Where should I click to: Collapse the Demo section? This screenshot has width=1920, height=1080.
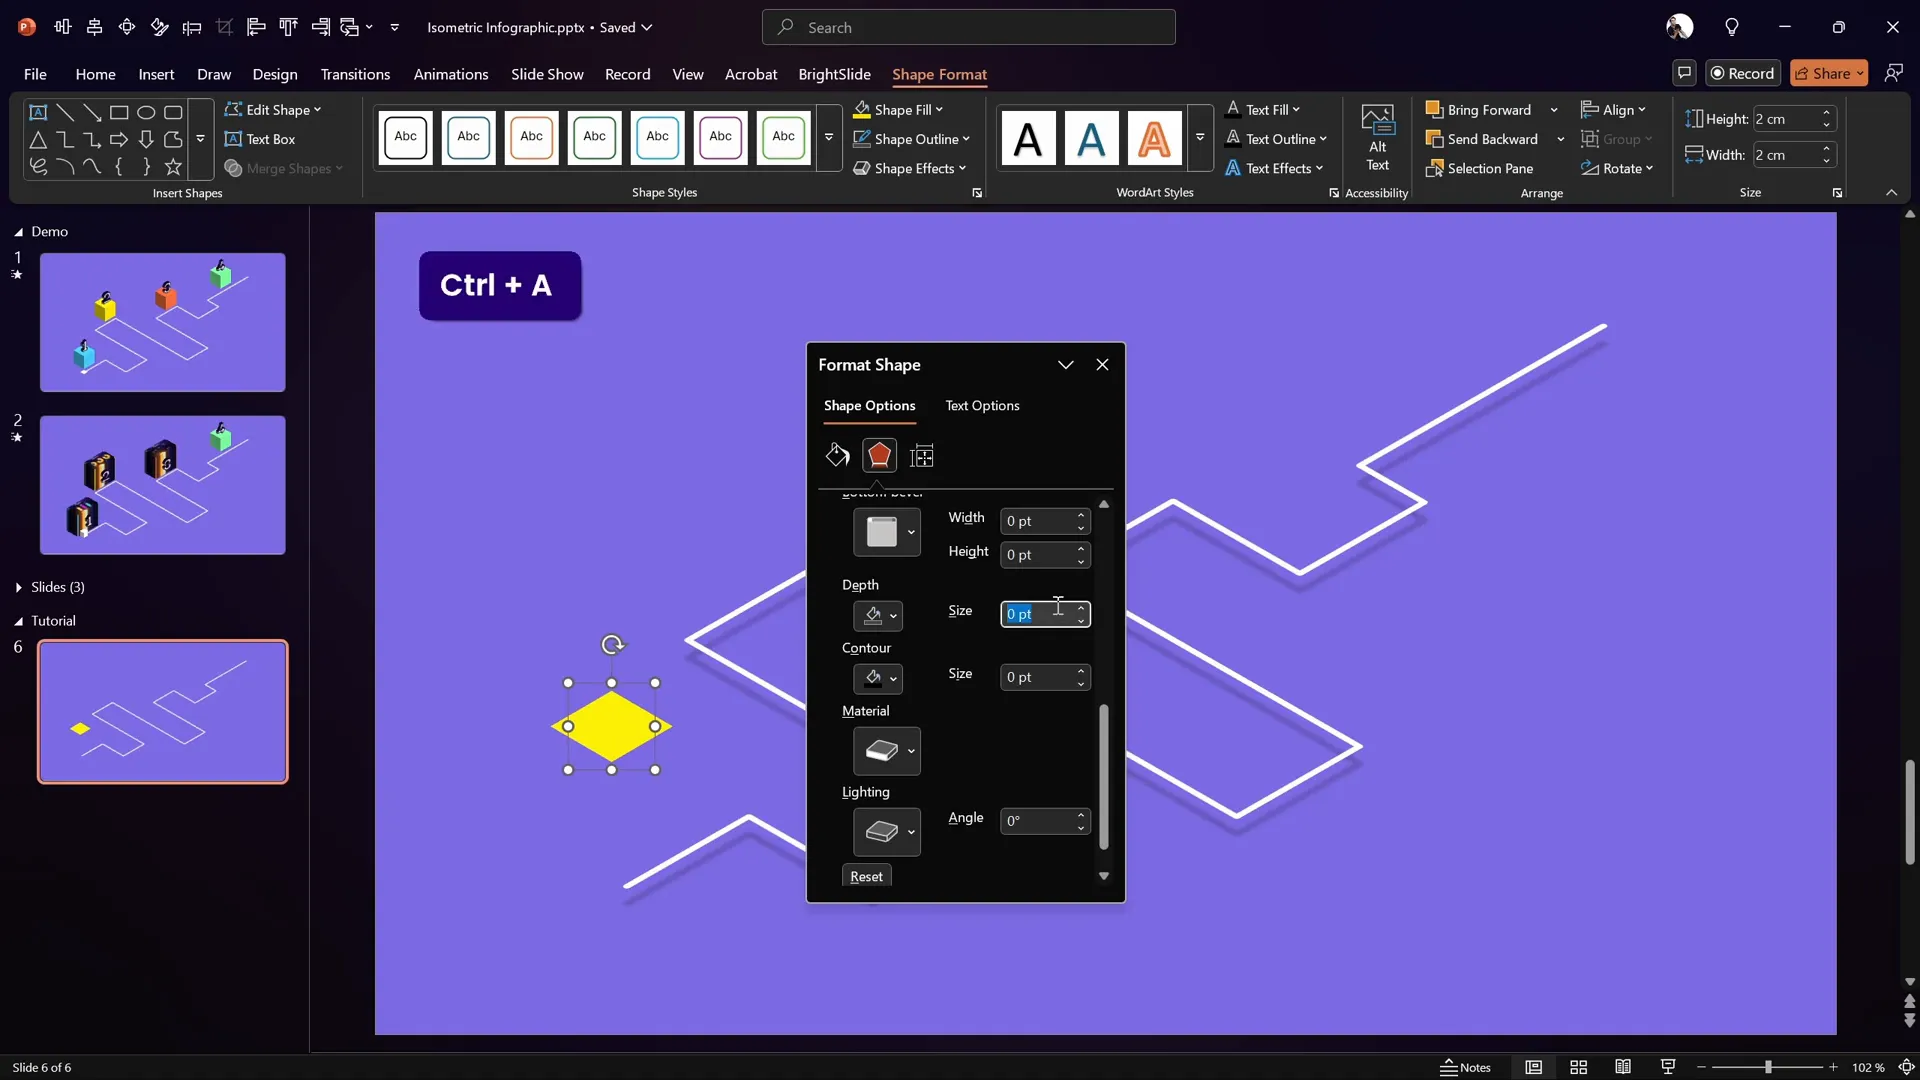(18, 232)
